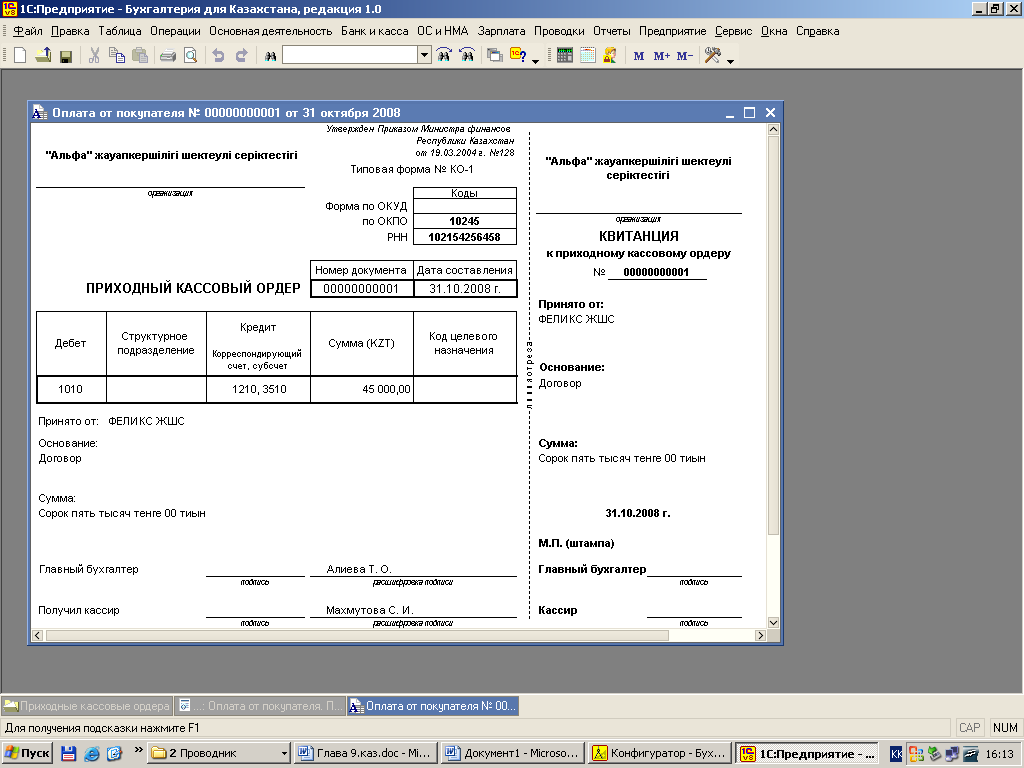Open the Предприятие menu
Screen dimensions: 1024x768
click(672, 31)
